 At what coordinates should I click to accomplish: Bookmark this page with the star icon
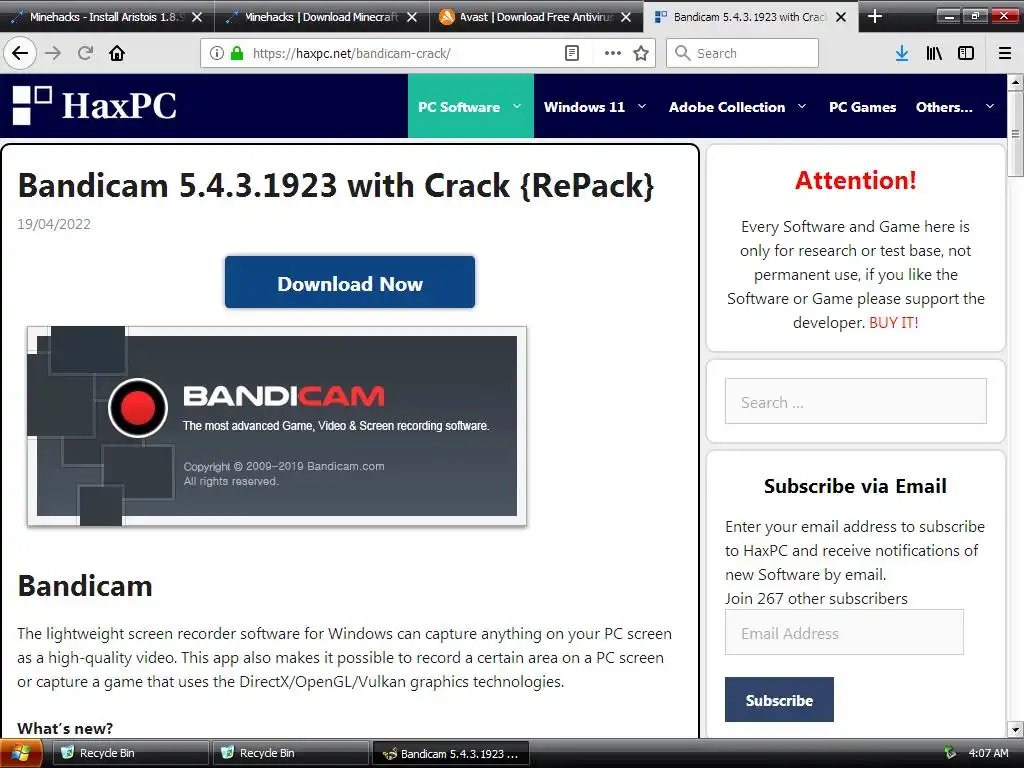641,53
